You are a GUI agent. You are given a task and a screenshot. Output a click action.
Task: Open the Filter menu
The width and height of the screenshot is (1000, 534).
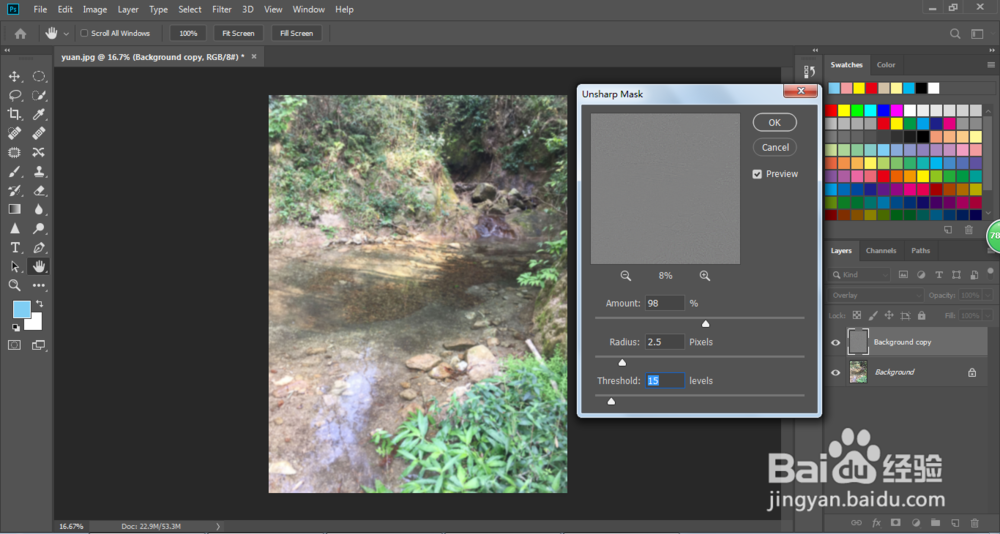click(x=222, y=10)
